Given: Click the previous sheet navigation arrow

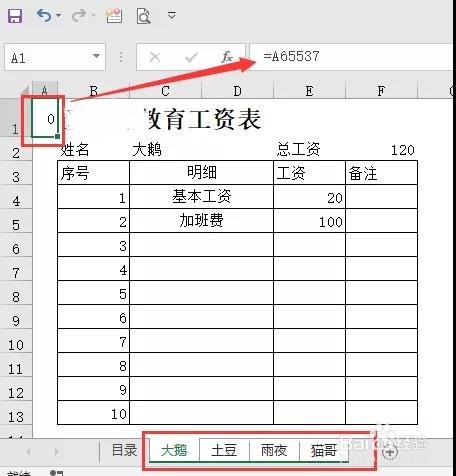Looking at the screenshot, I should pyautogui.click(x=28, y=451).
